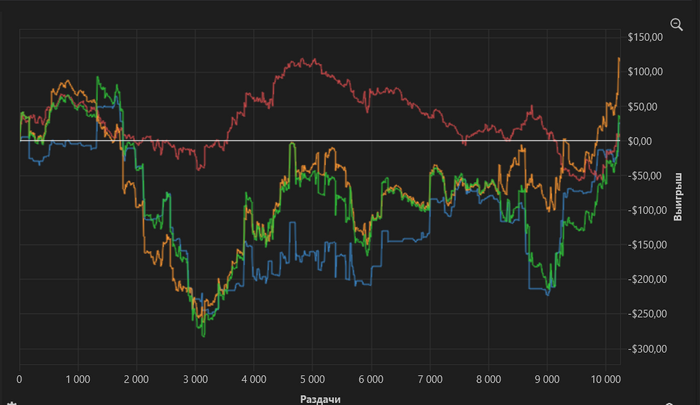Click the '9 000' x-axis tick label
Viewport: 700px width, 405px height.
coord(547,379)
